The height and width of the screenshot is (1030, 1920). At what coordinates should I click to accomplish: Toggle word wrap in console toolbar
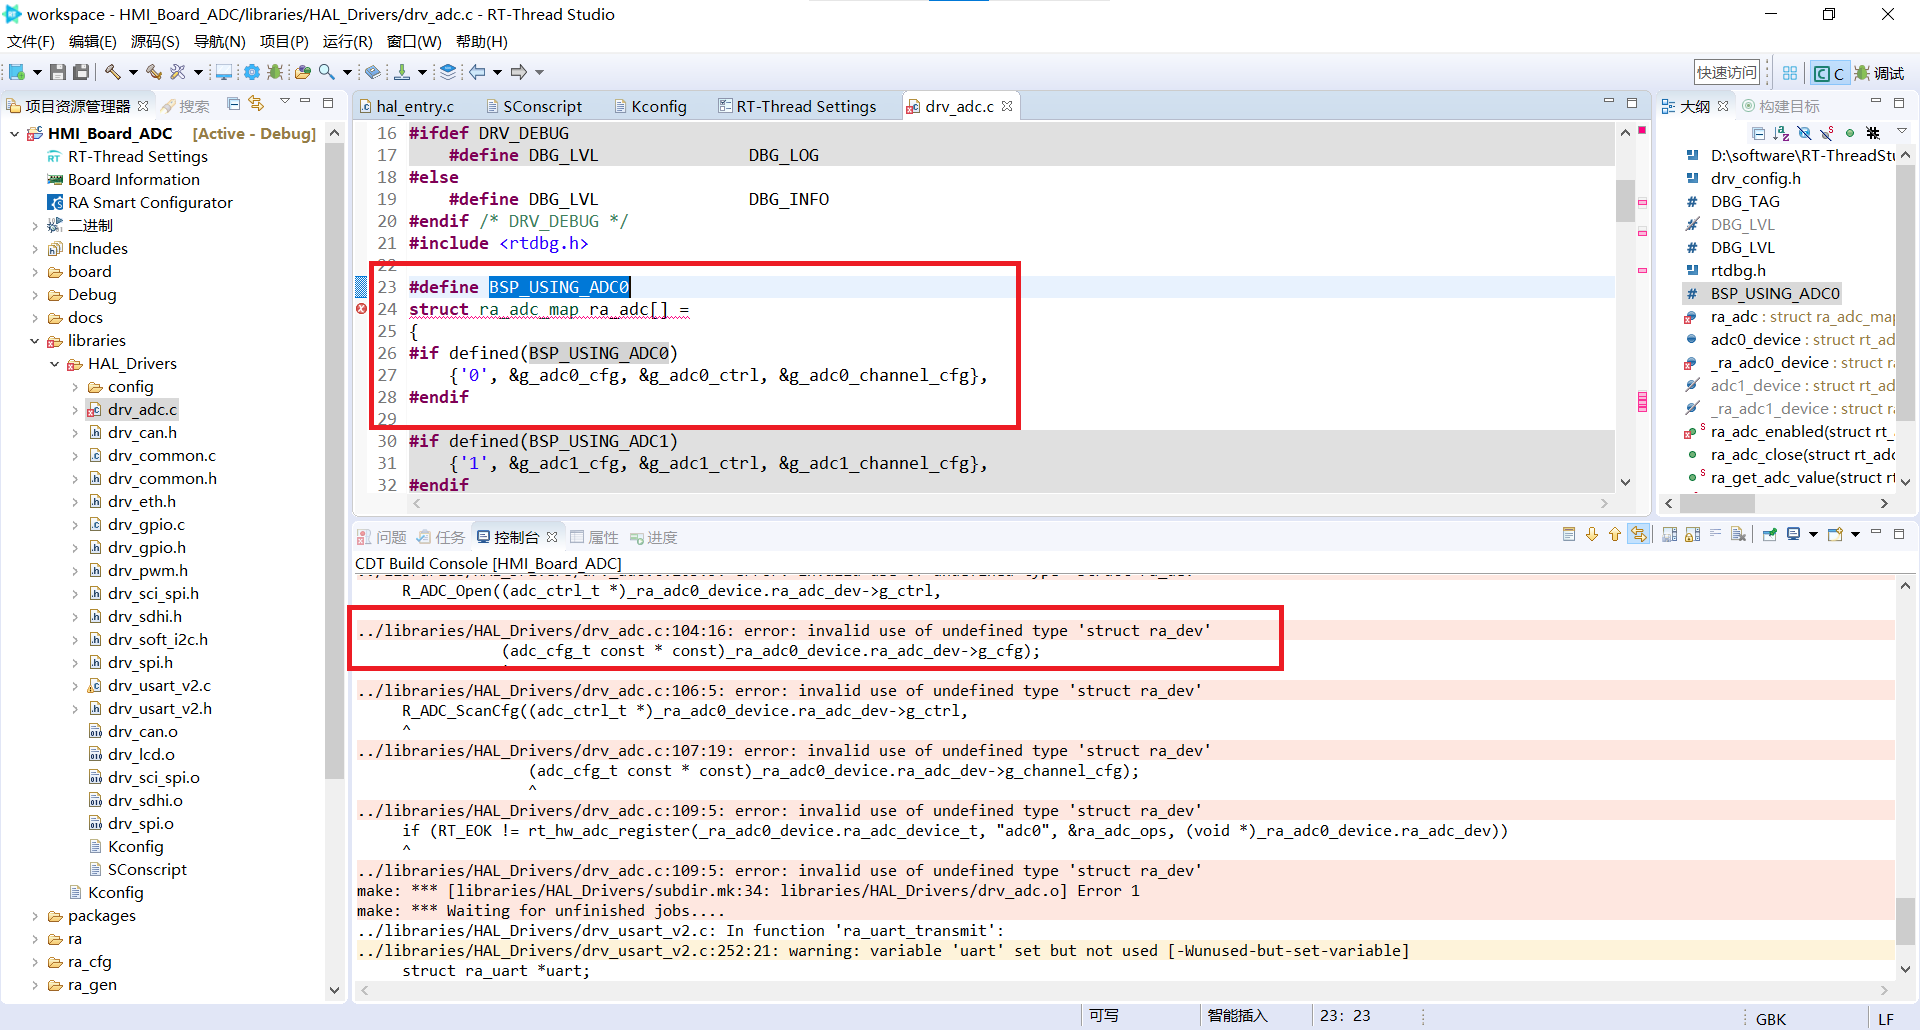point(1715,535)
